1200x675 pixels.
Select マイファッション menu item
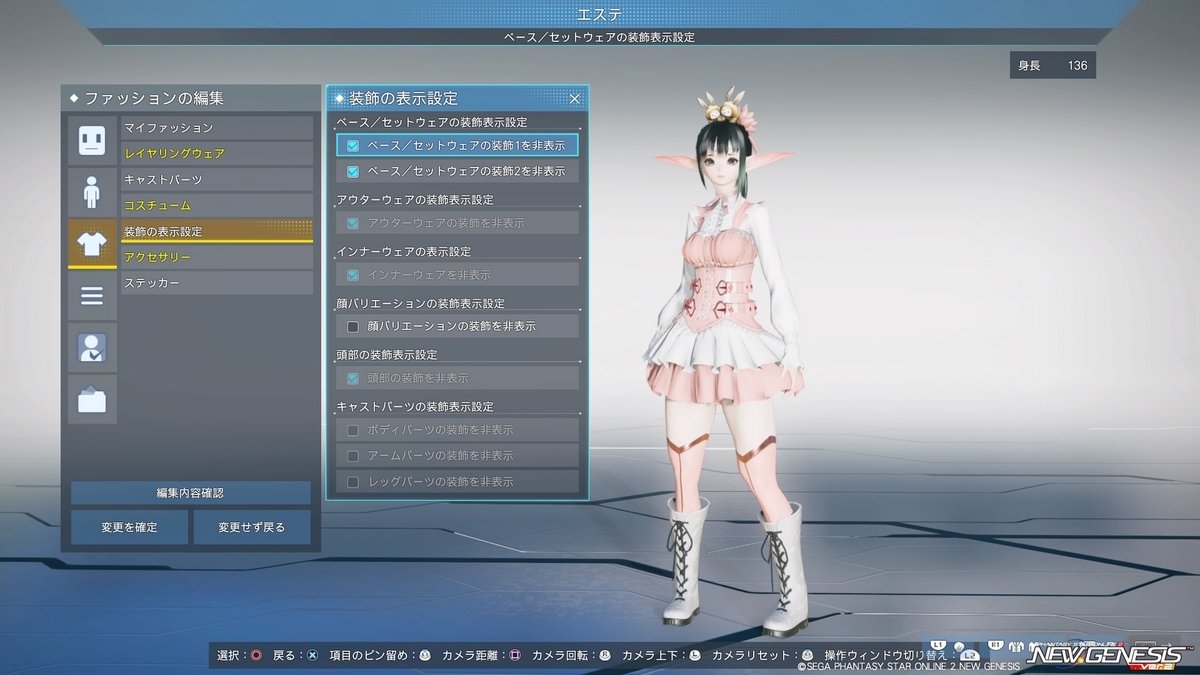point(217,128)
